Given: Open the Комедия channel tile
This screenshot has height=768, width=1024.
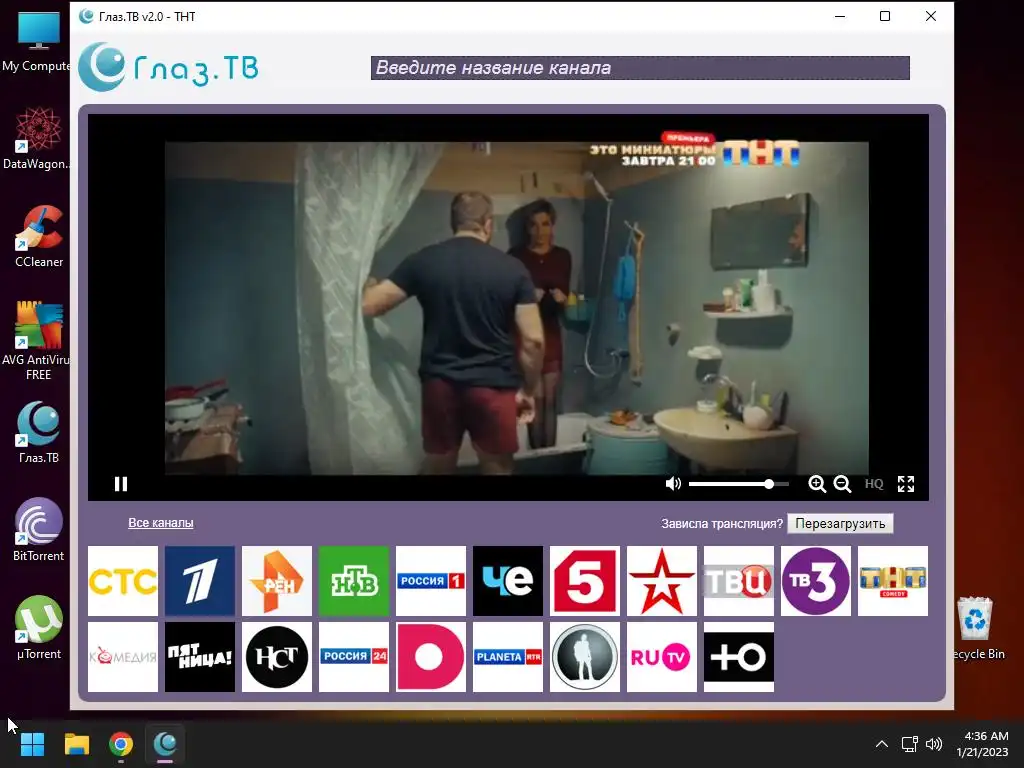Looking at the screenshot, I should 123,657.
